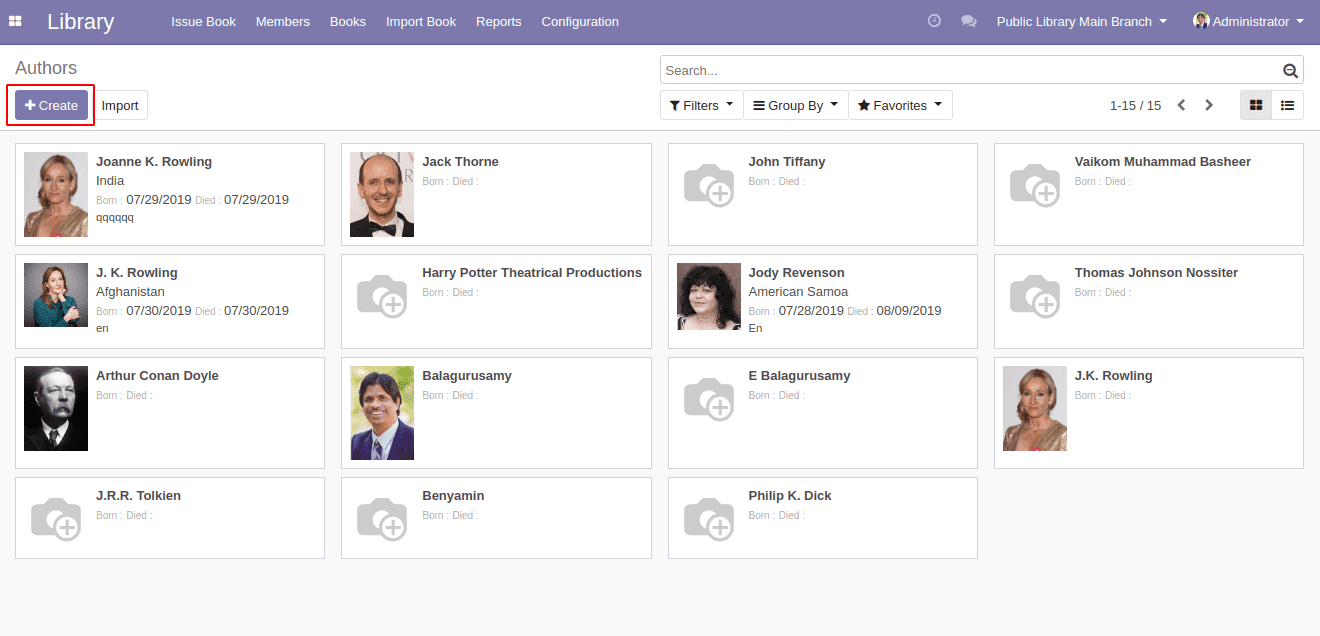The image size is (1320, 636).
Task: Switch to list view
Action: [1288, 105]
